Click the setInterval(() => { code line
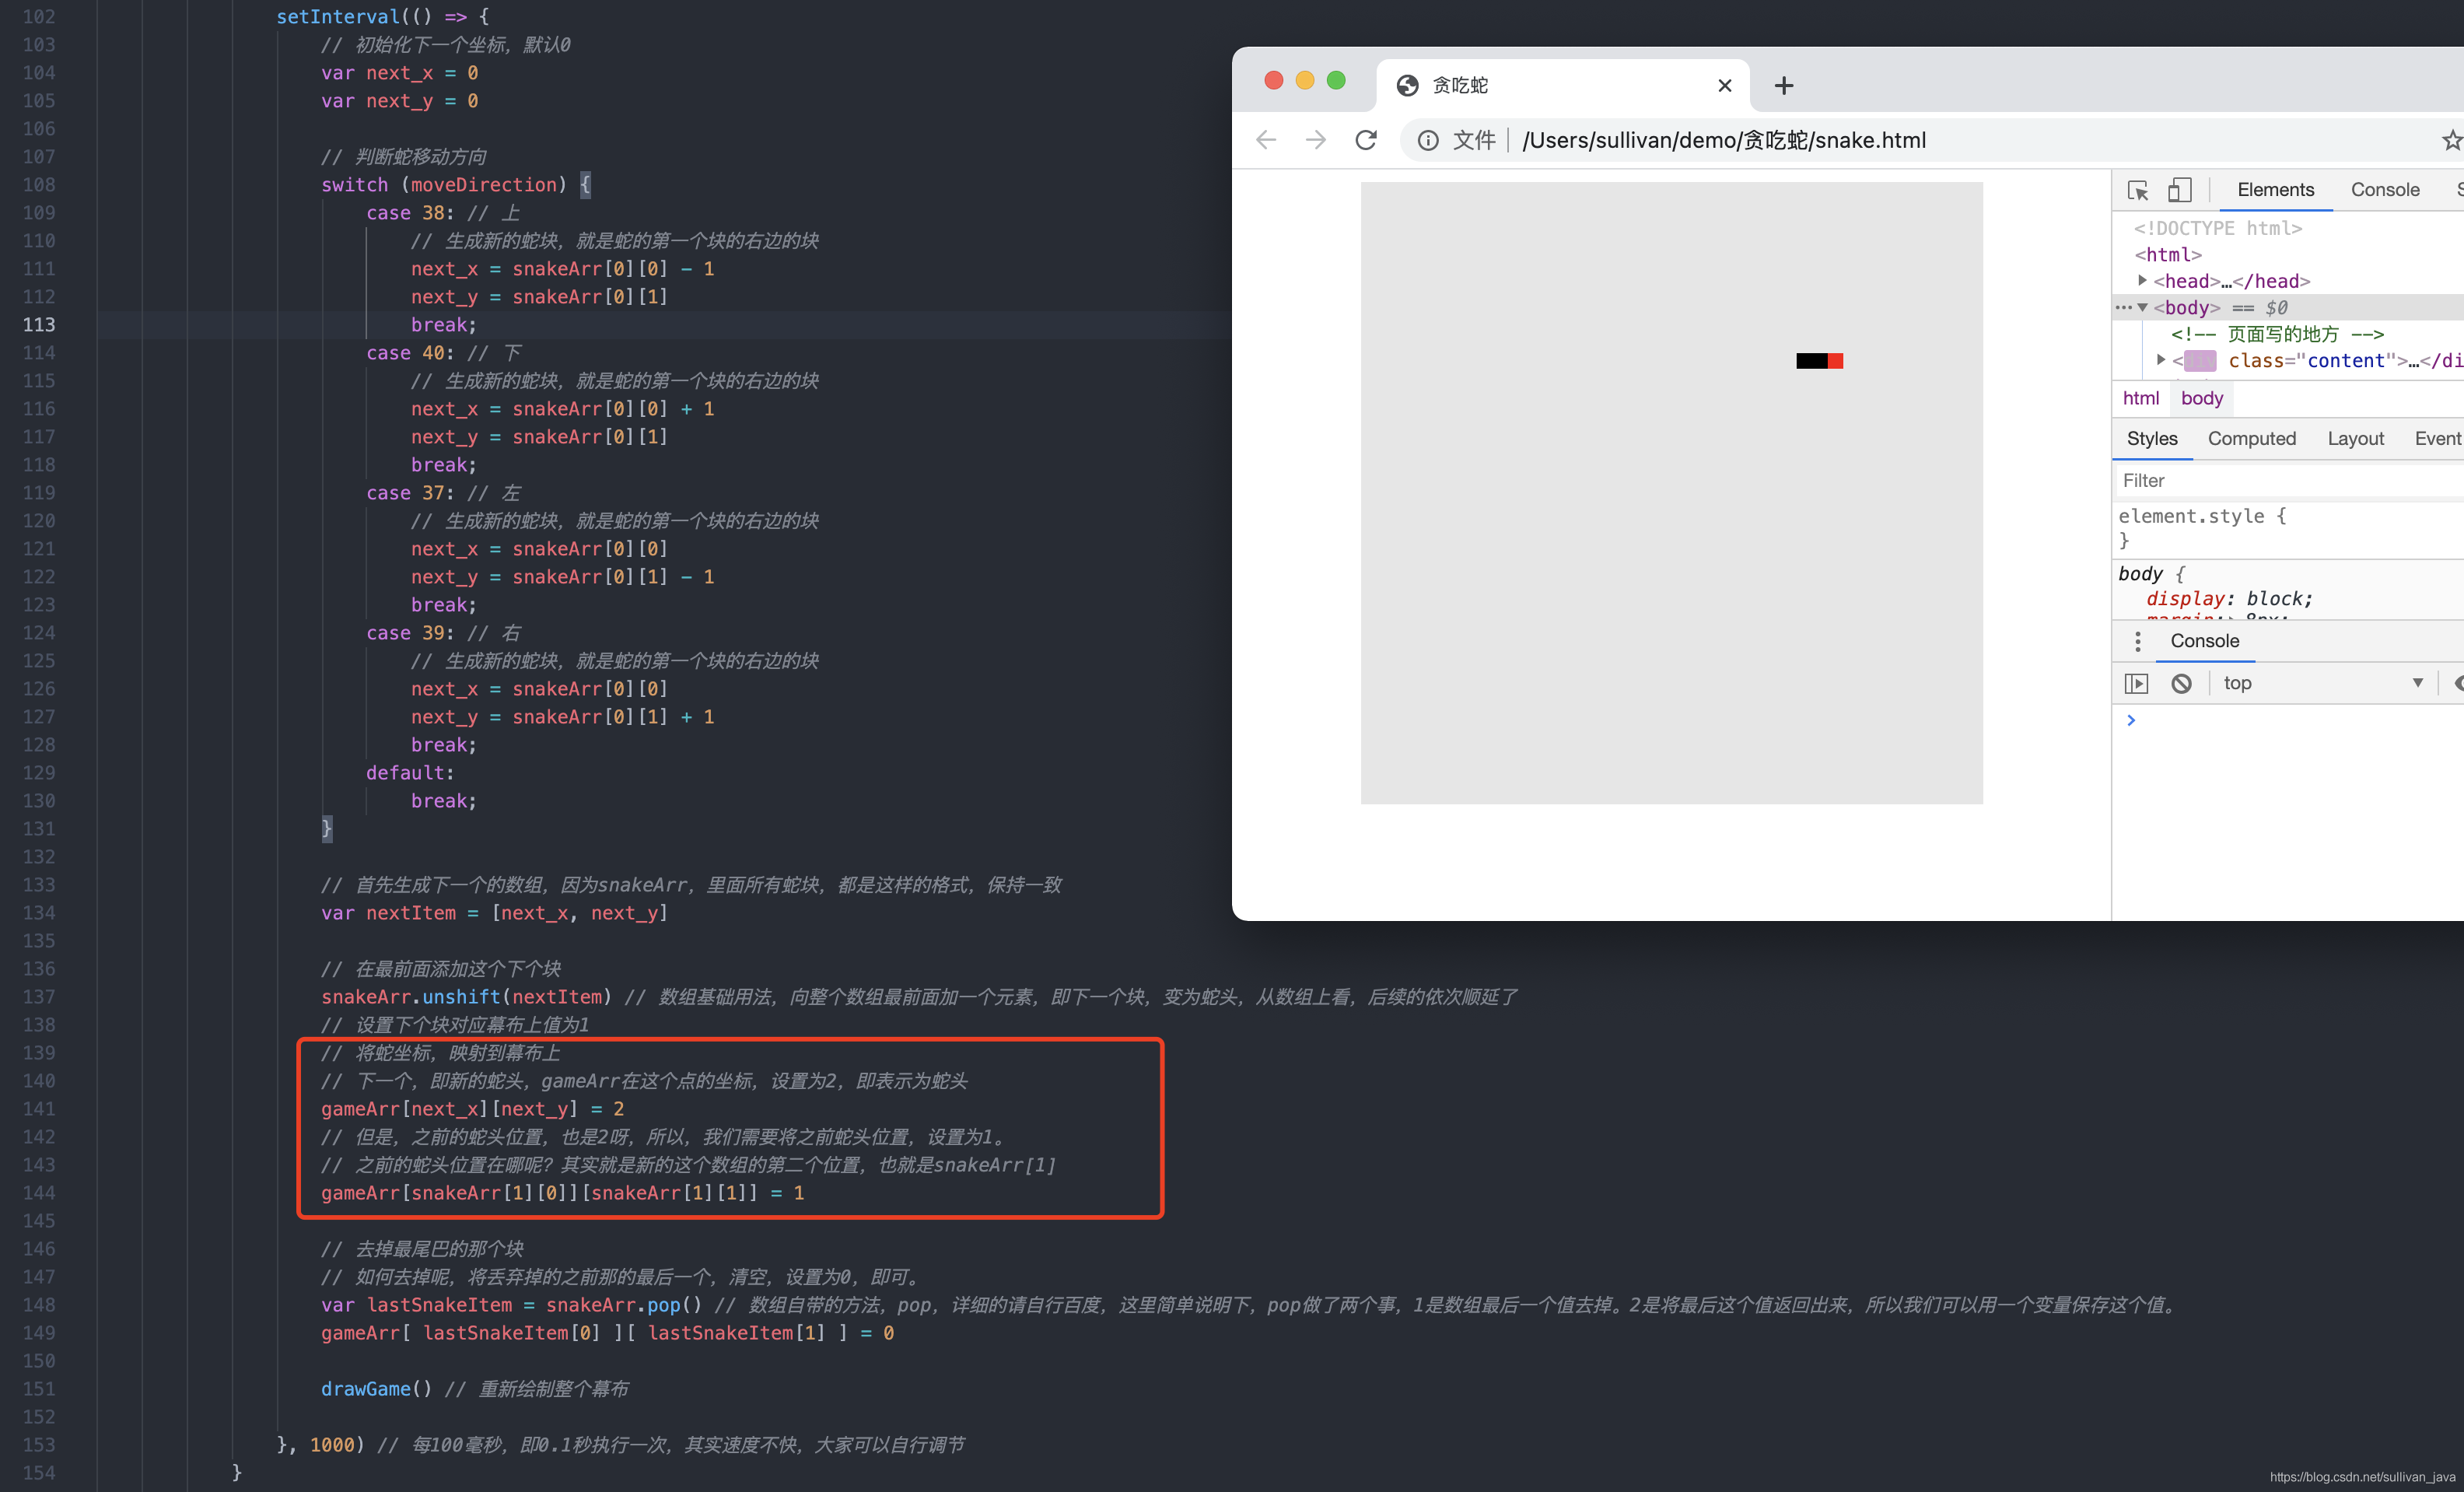2464x1492 pixels. (x=383, y=17)
